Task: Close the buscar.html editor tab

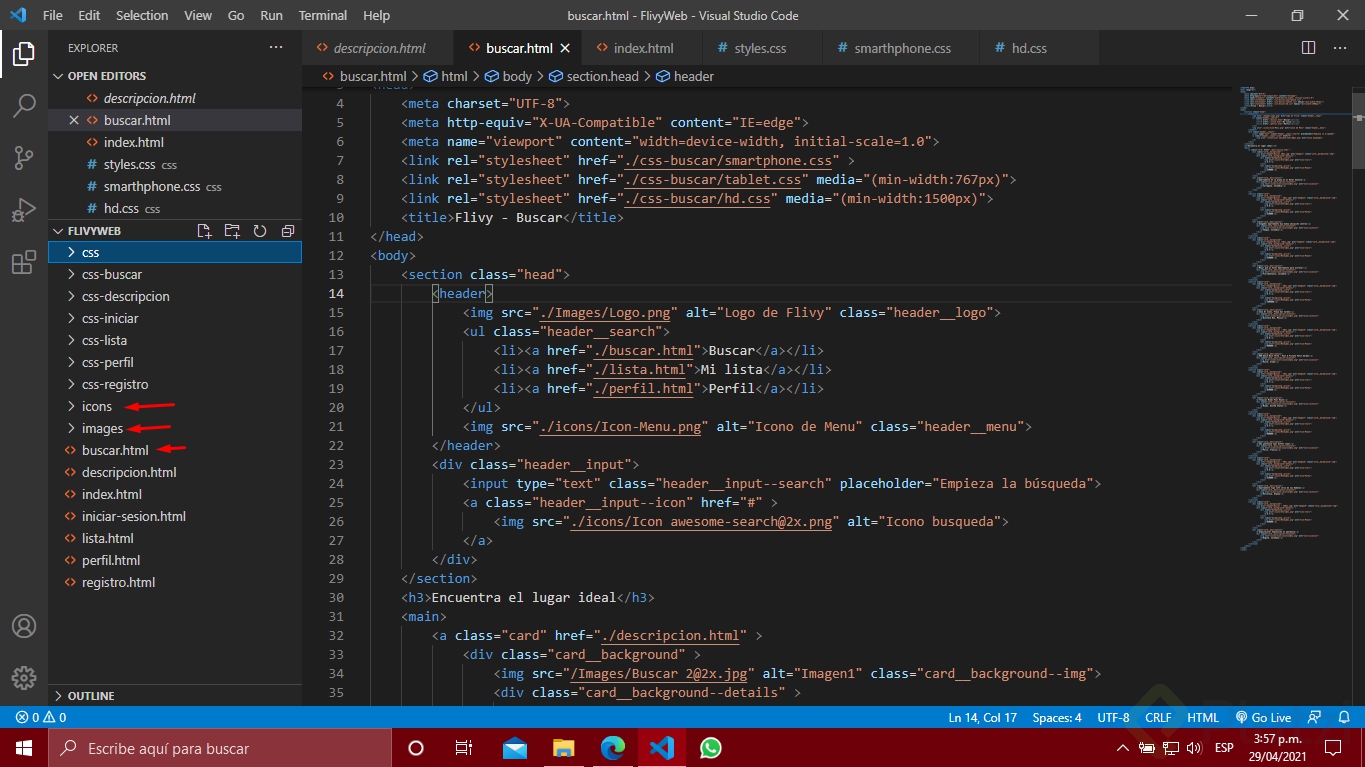Action: [565, 48]
